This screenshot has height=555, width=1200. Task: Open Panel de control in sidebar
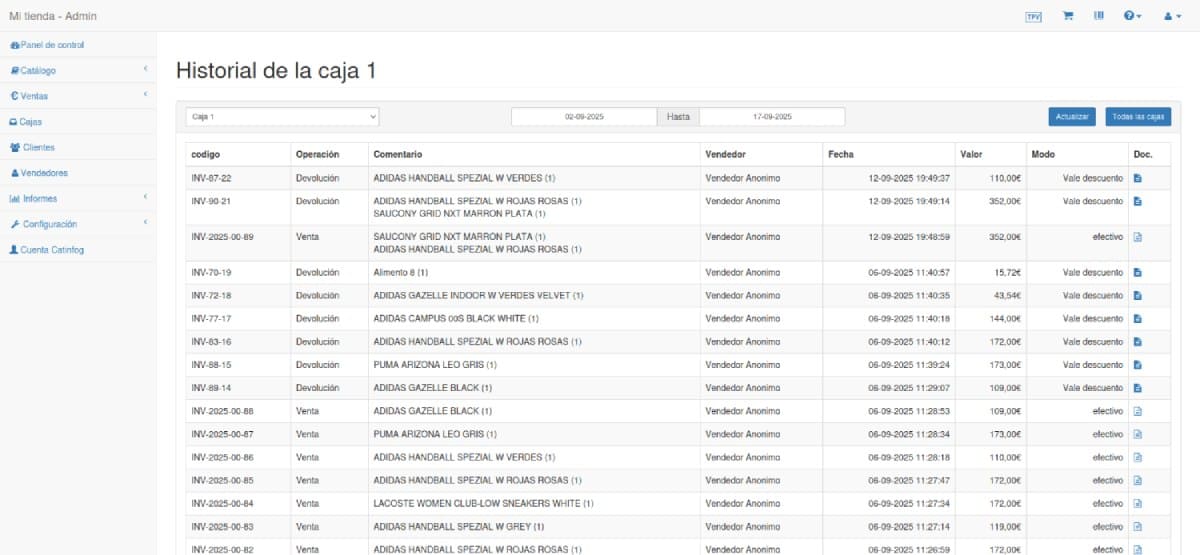click(52, 45)
